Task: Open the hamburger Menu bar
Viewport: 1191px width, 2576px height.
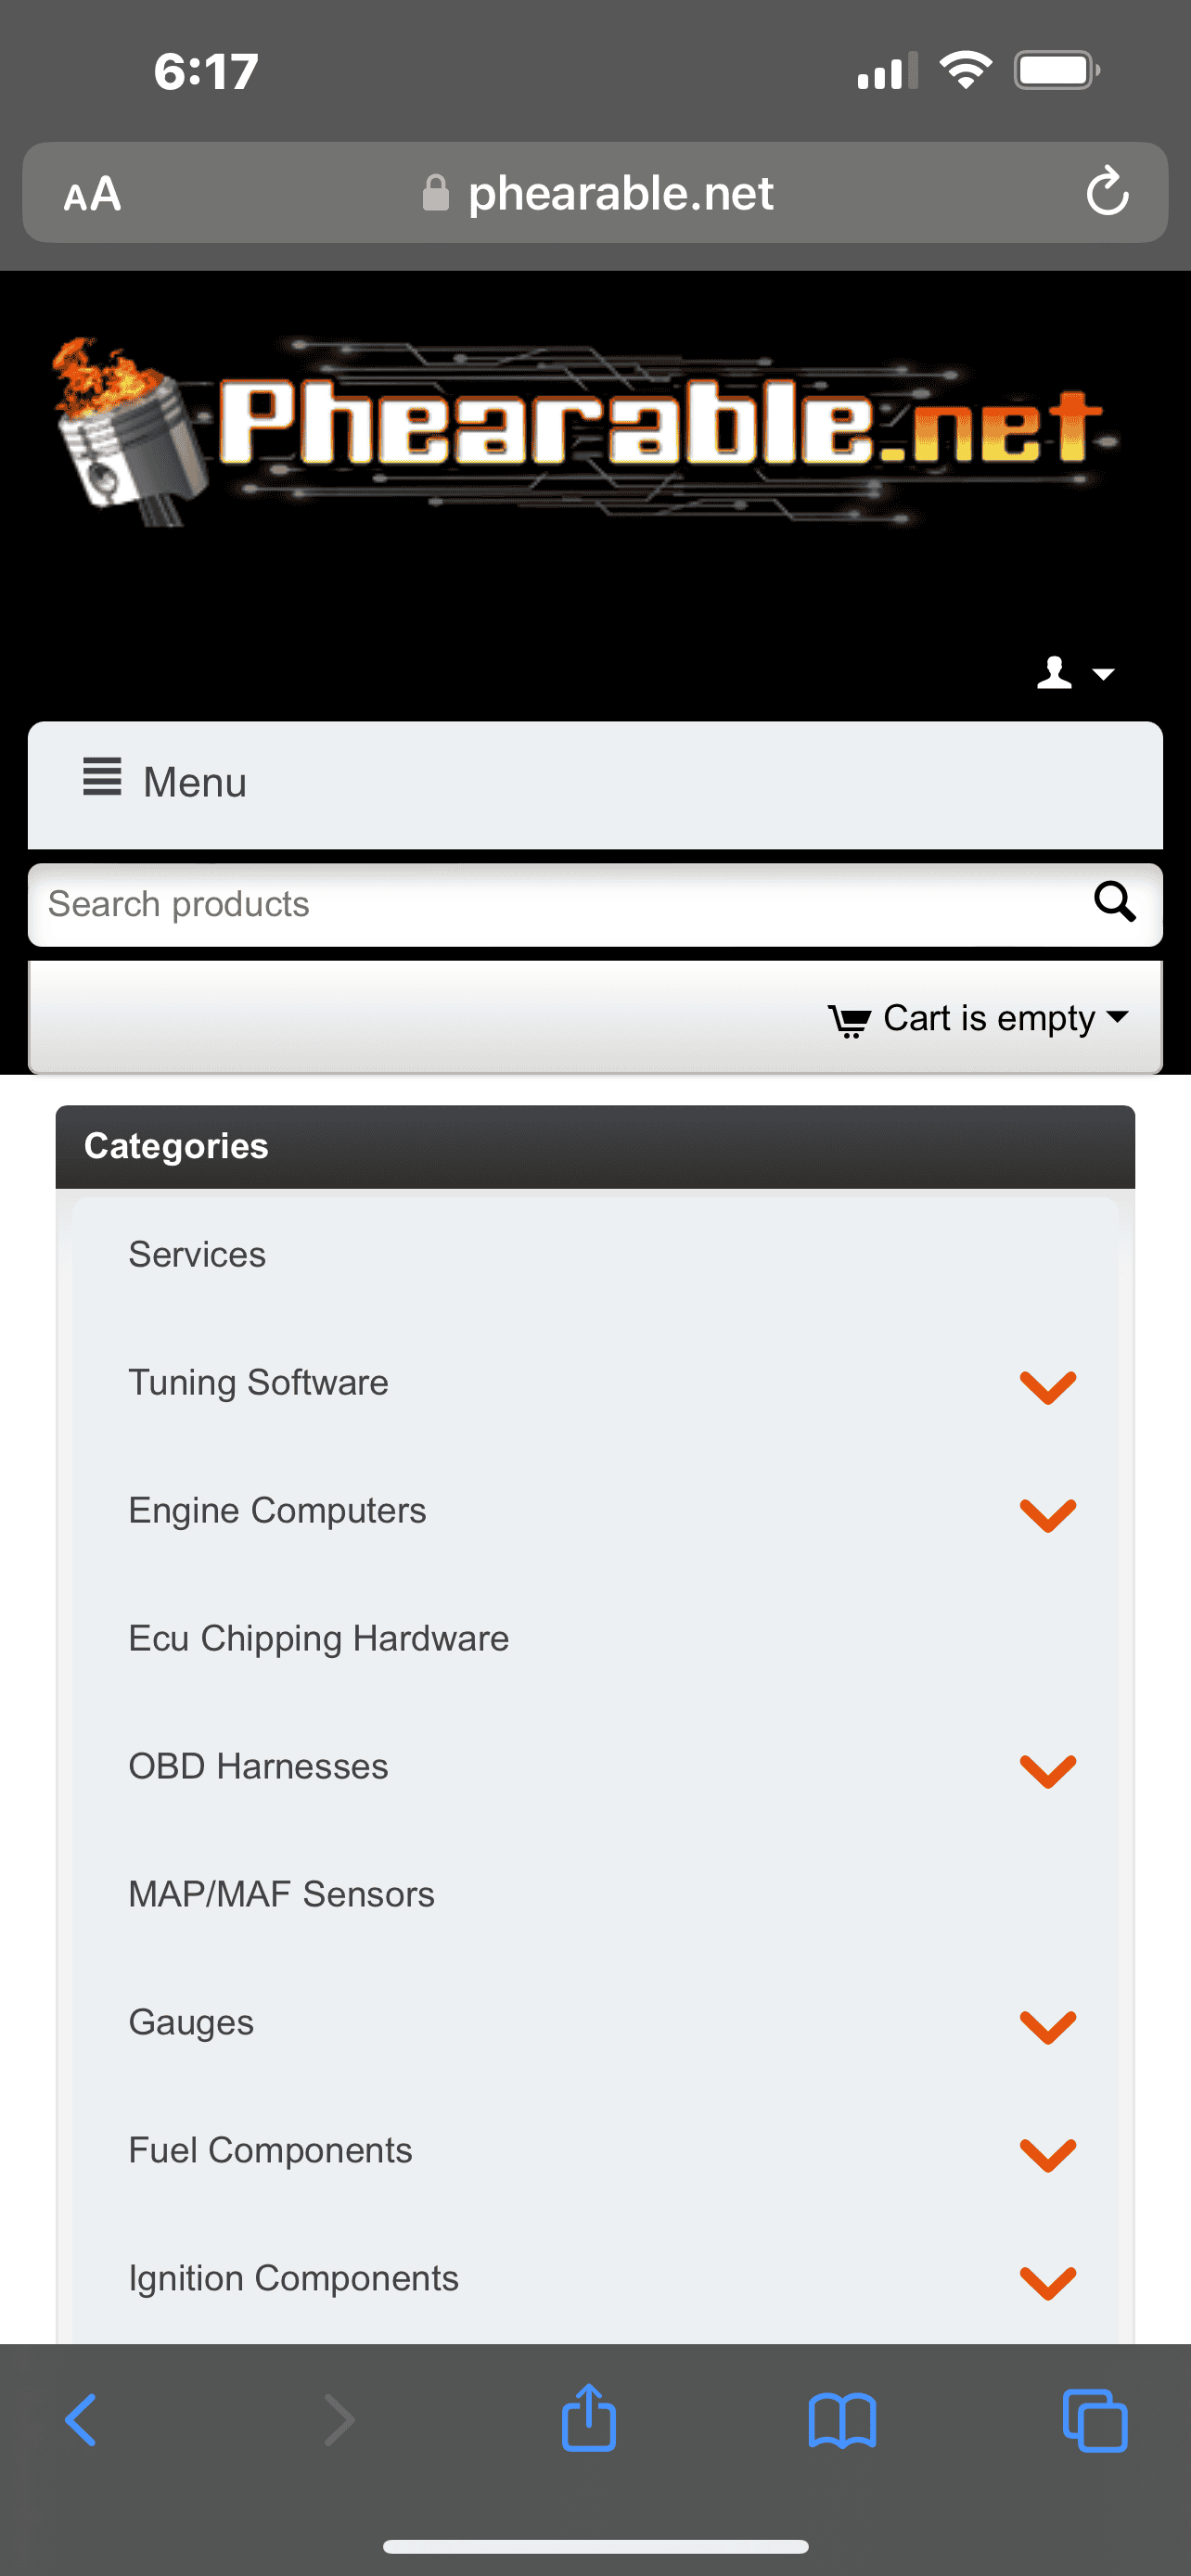Action: tap(595, 783)
